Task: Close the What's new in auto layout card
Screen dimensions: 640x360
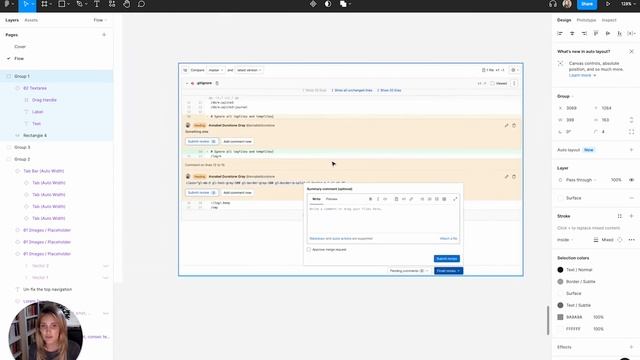Action: click(x=631, y=51)
